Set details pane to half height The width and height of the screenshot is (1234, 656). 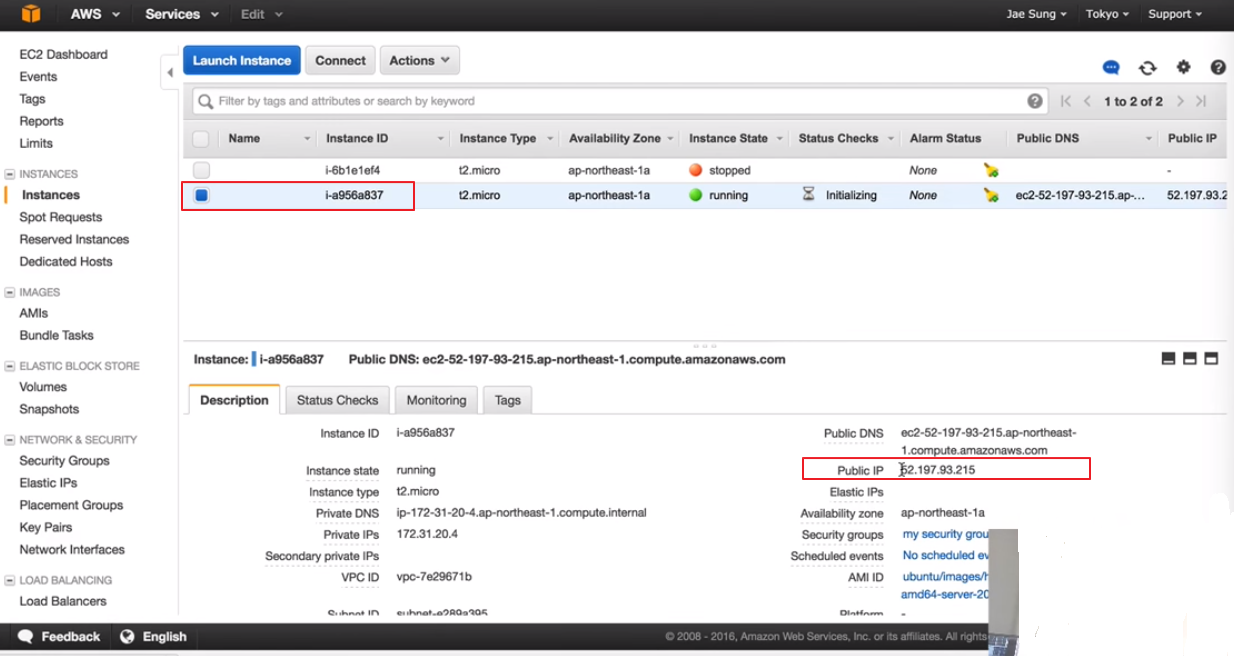1189,359
